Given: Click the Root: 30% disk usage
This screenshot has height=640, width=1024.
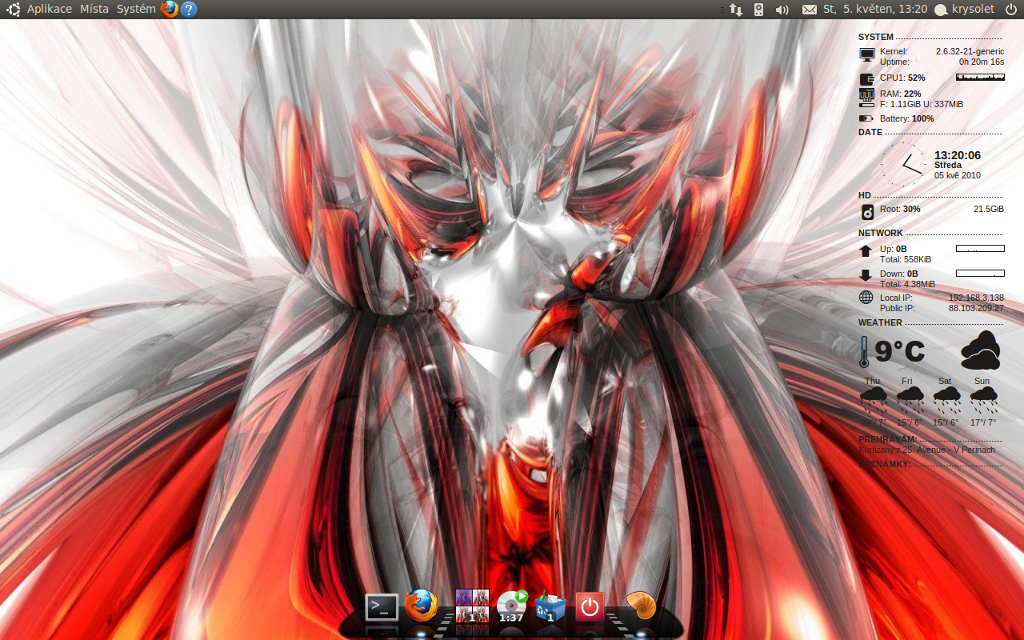Looking at the screenshot, I should [900, 209].
